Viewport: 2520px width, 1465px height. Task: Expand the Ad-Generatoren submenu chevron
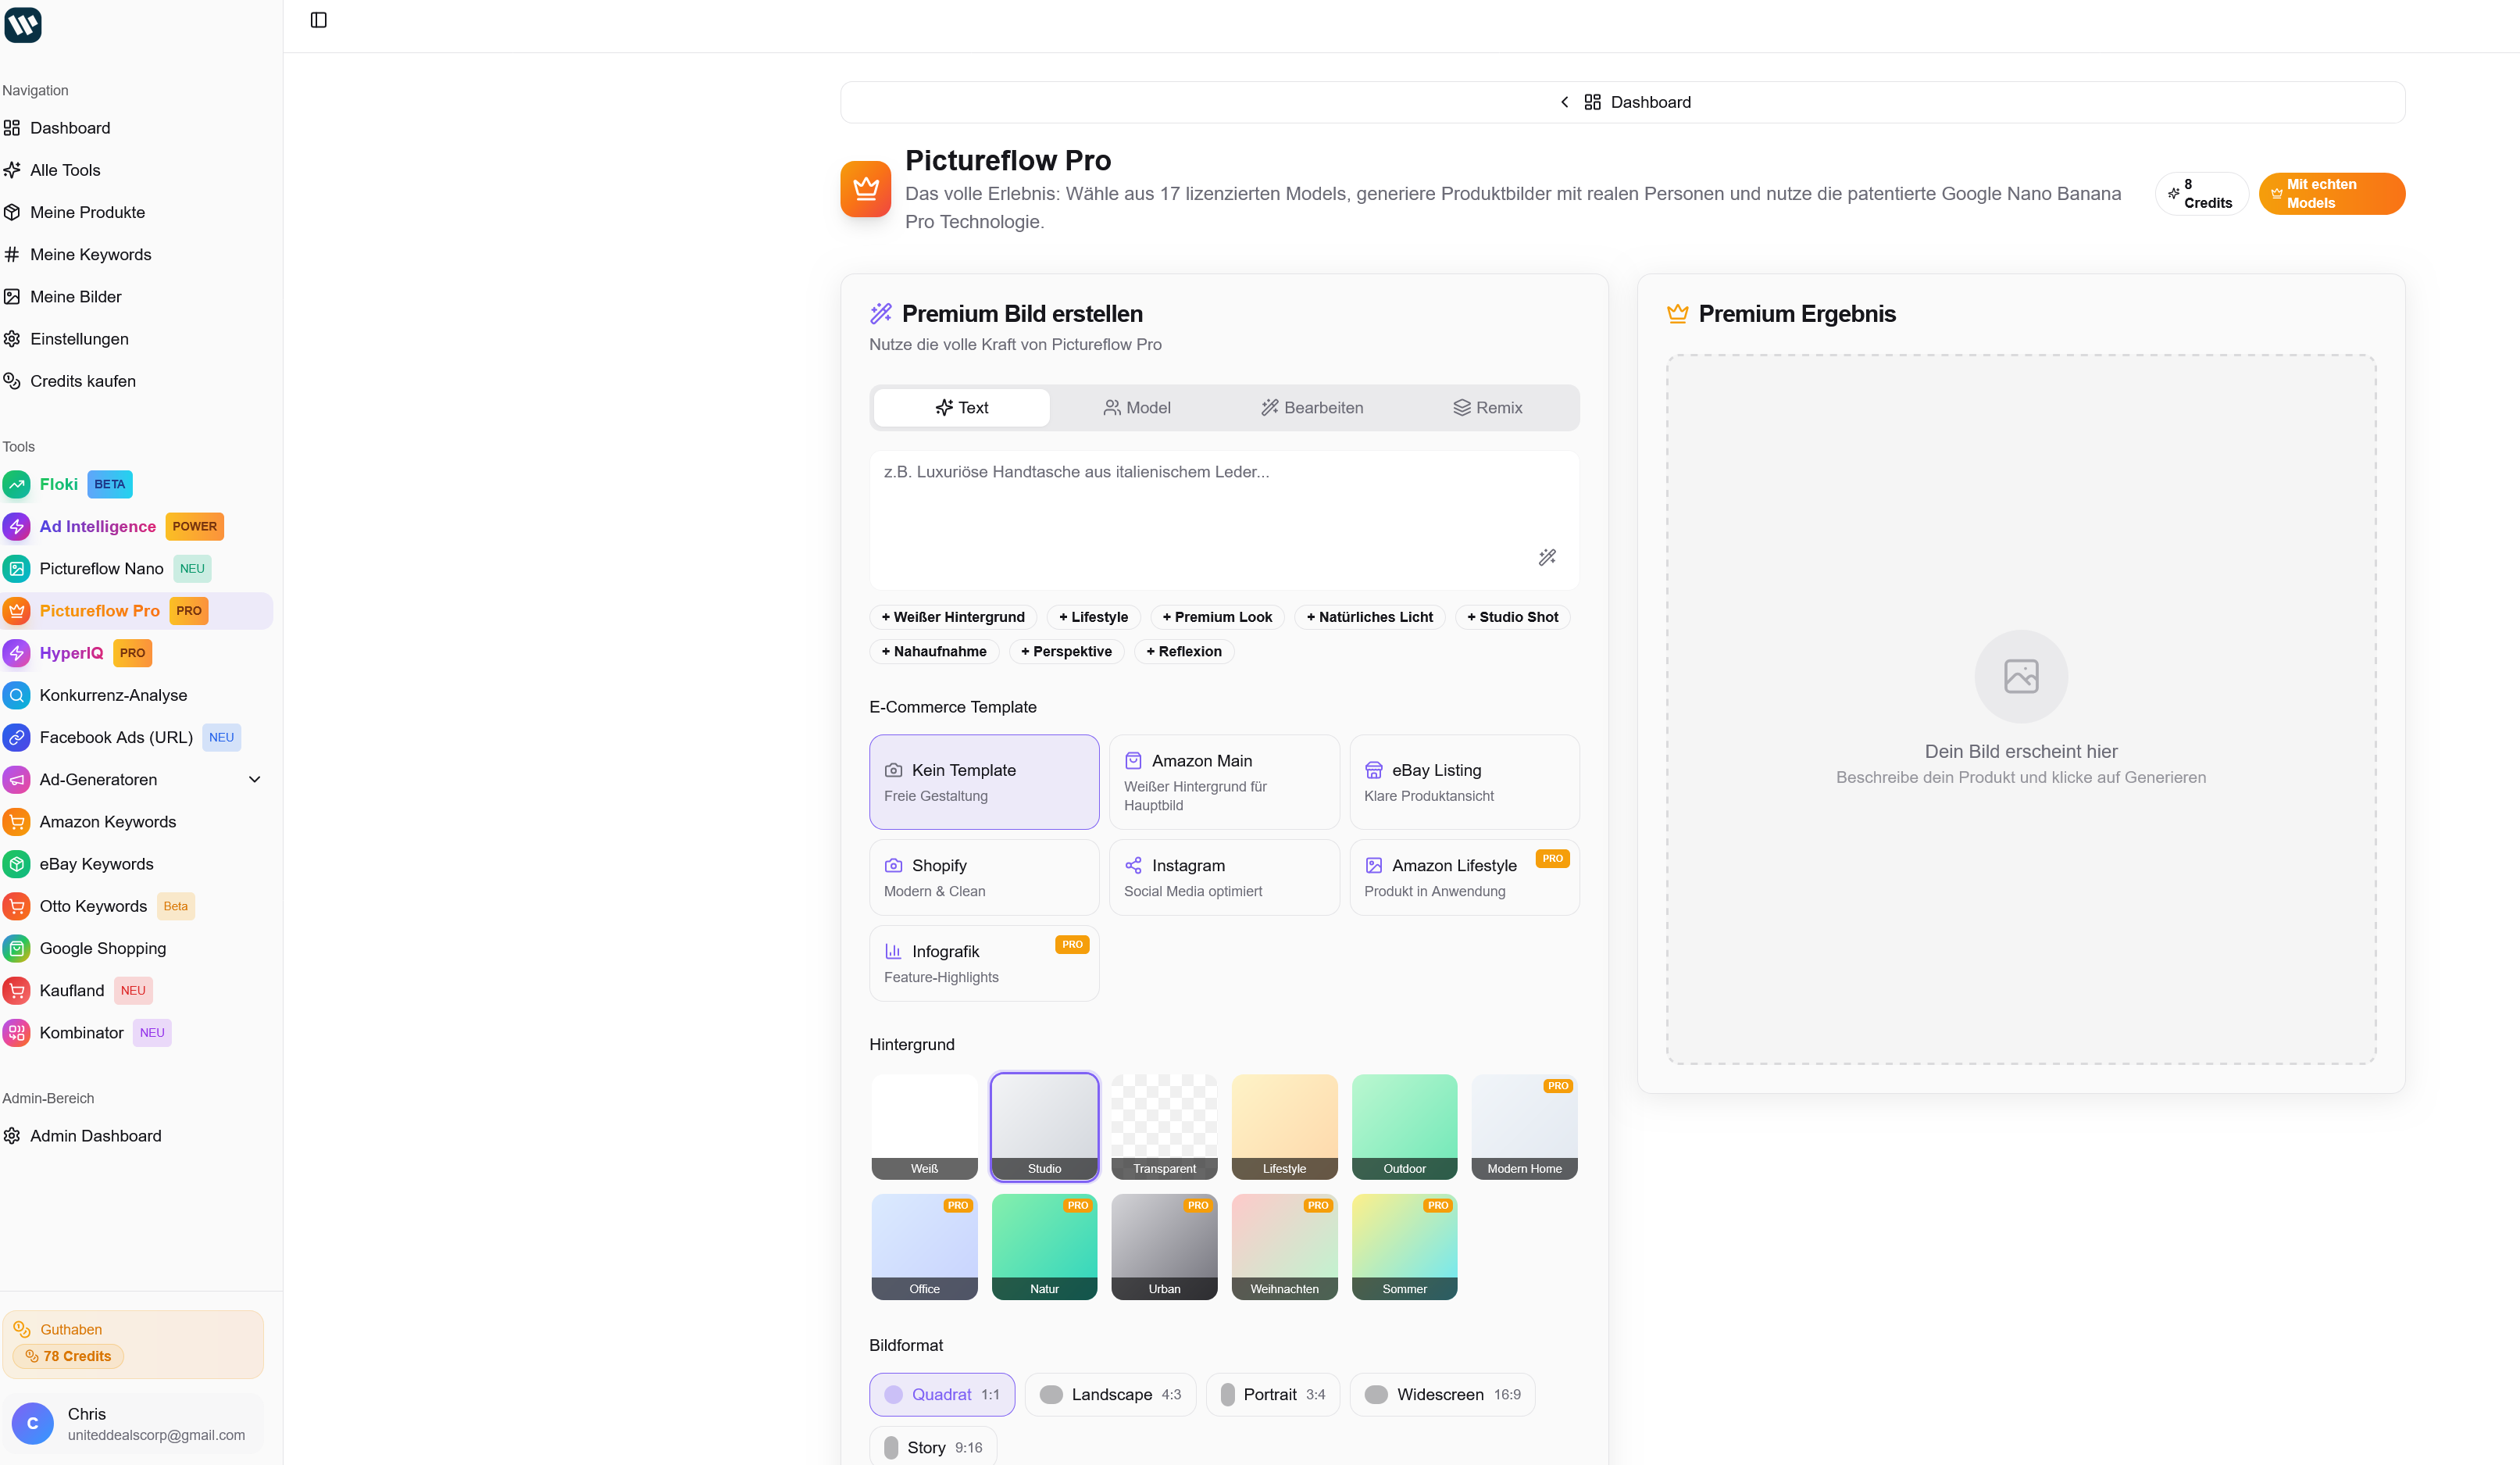(x=254, y=779)
